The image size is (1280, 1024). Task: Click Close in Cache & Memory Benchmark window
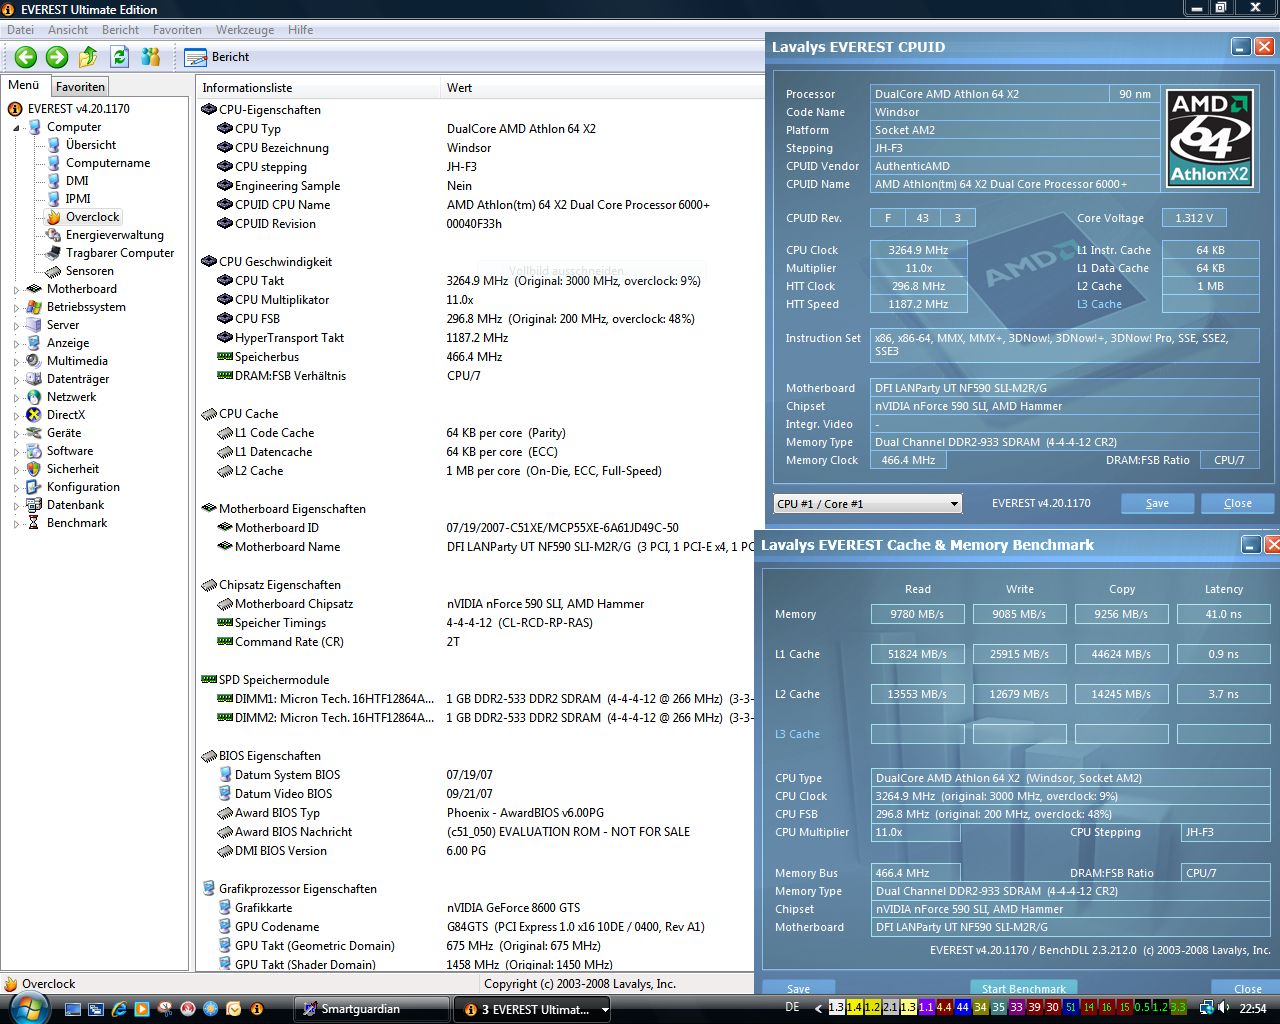tap(1247, 988)
